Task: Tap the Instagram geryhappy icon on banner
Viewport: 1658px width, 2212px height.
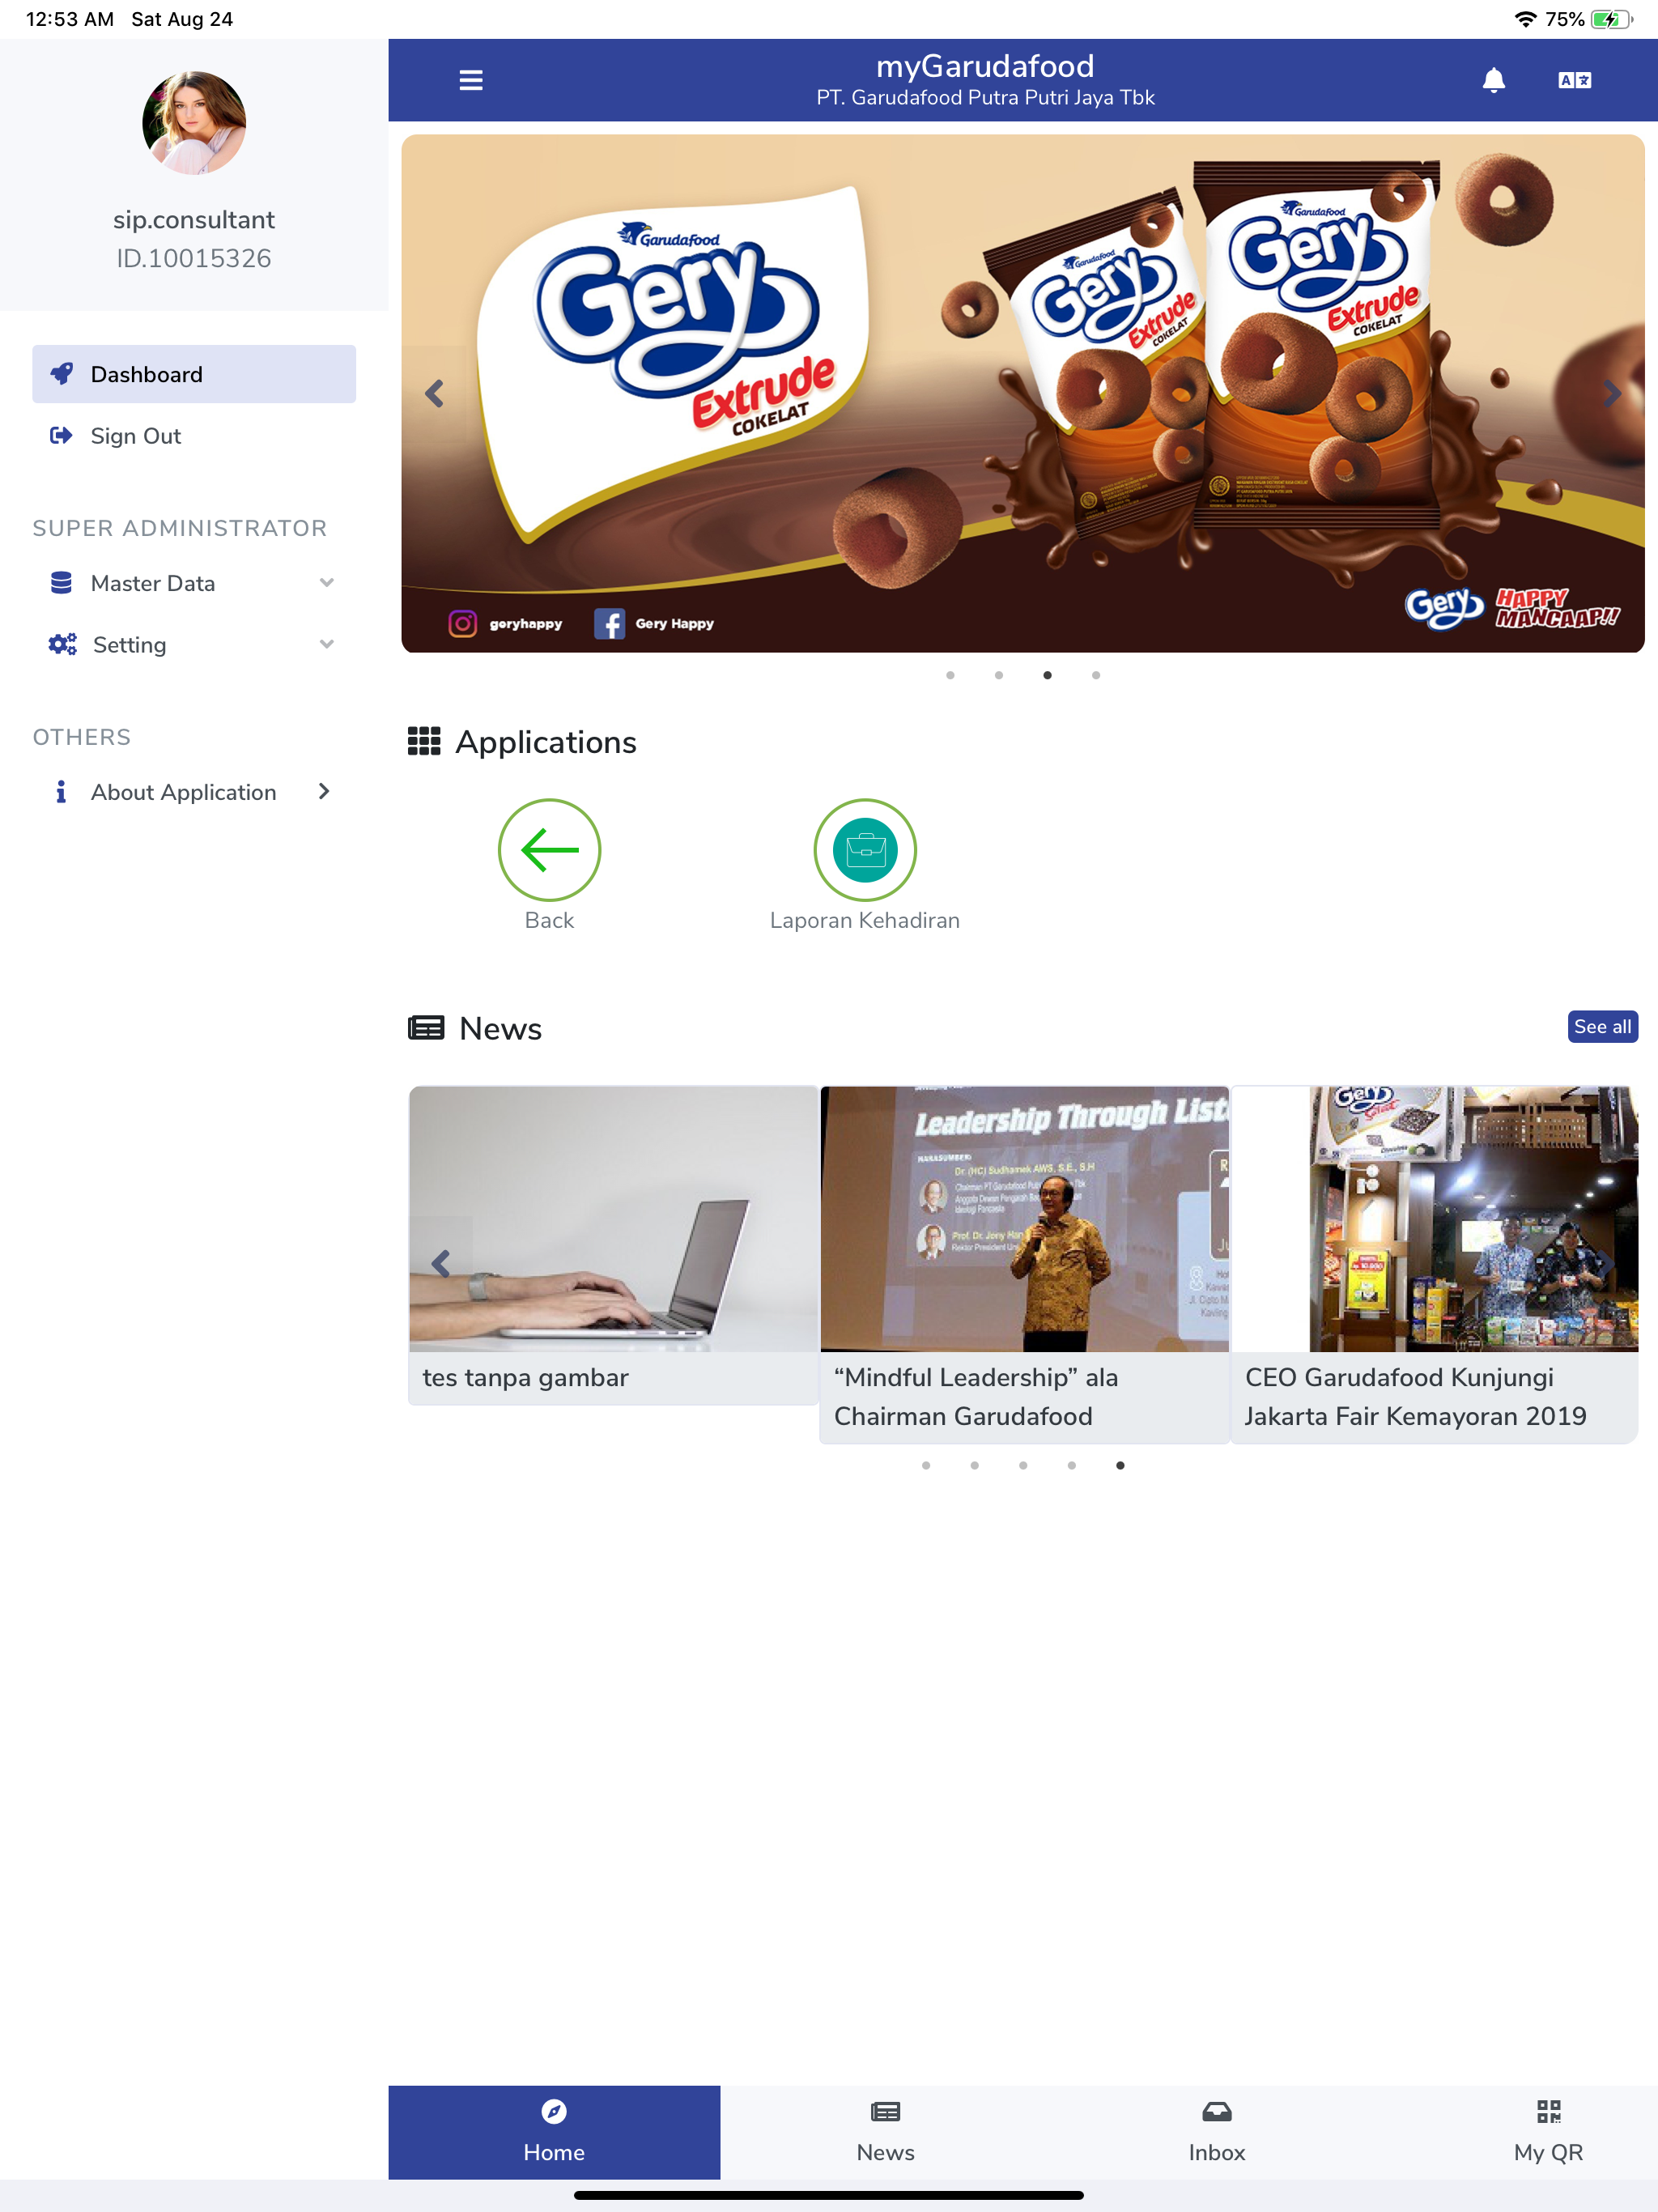Action: (462, 623)
